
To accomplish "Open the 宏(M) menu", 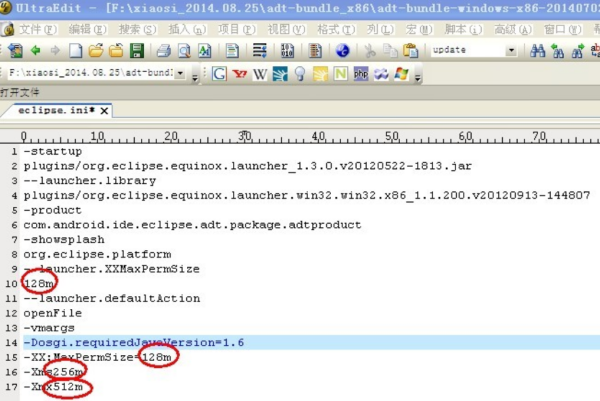I will point(419,29).
